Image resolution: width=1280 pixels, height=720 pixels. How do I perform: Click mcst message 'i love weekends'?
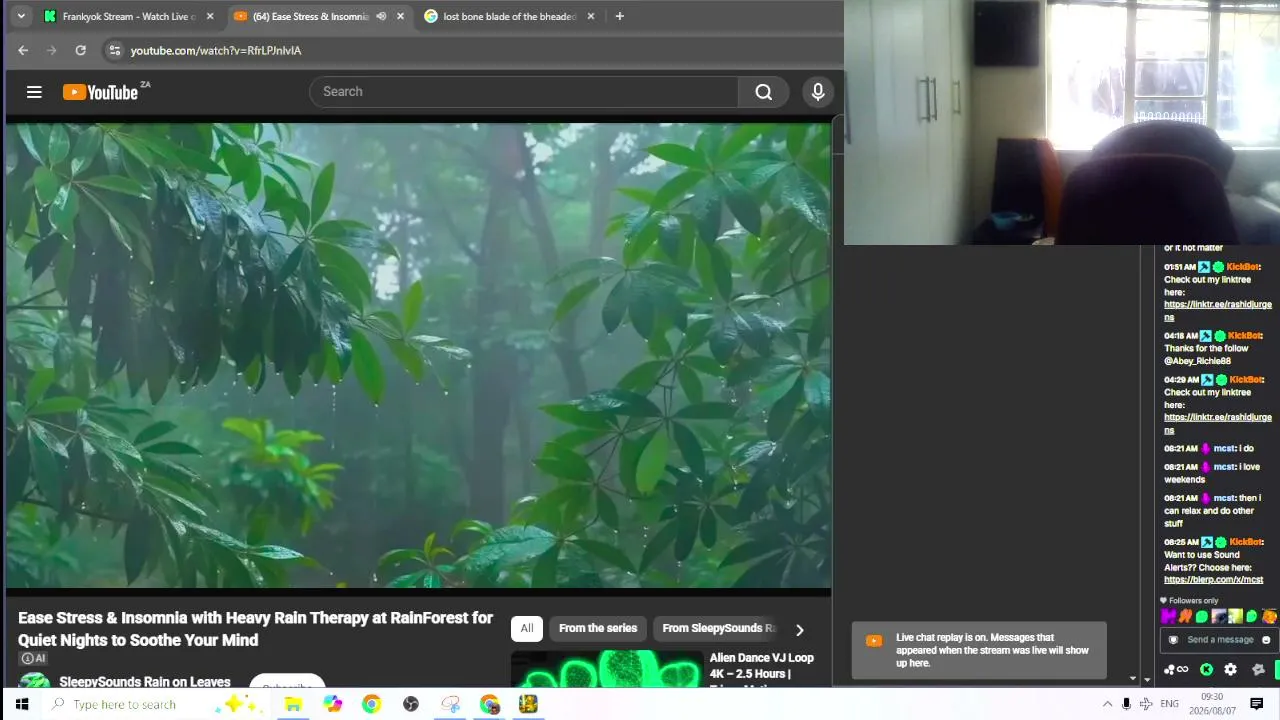click(1212, 473)
